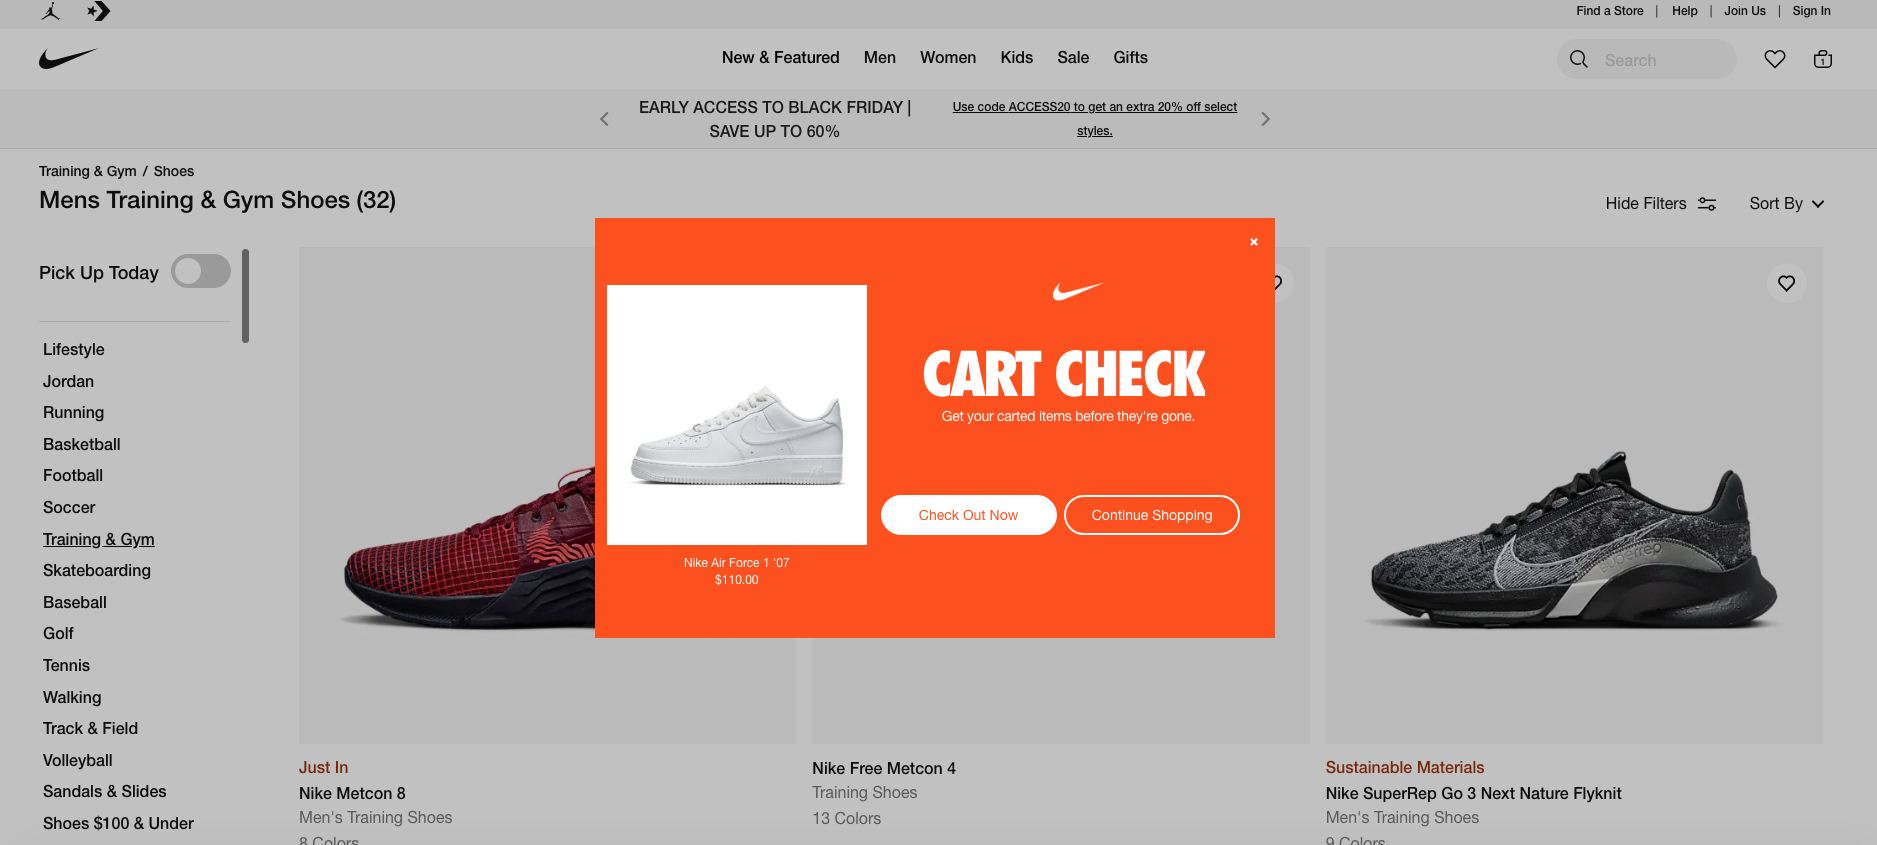This screenshot has height=845, width=1877.
Task: Open the Jordan brand logo link
Action: 51,11
